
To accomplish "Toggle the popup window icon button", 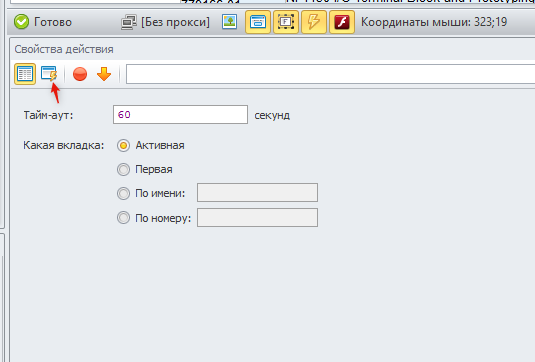I will (258, 22).
